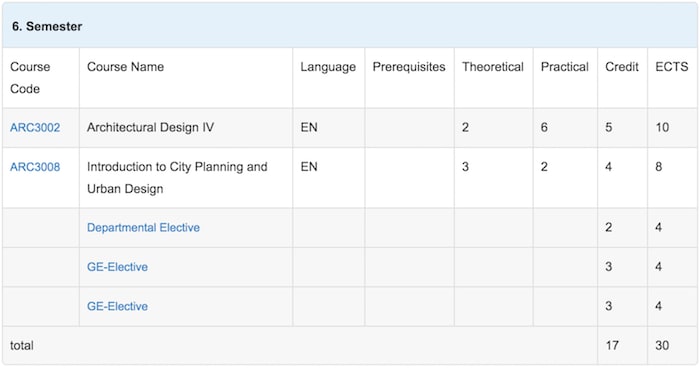Viewport: 700px width, 368px height.
Task: Click the Prerequisites column header
Action: click(409, 67)
